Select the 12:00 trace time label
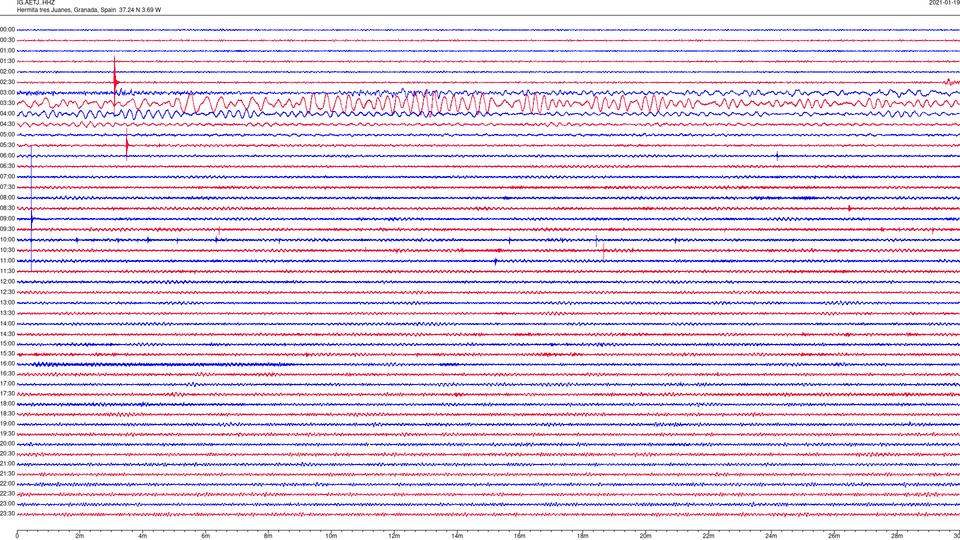 tap(7, 282)
